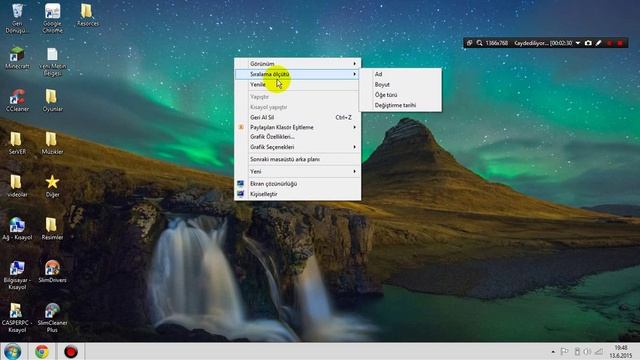Pause recording with the darker red button
The image size is (640, 360).
point(610,43)
